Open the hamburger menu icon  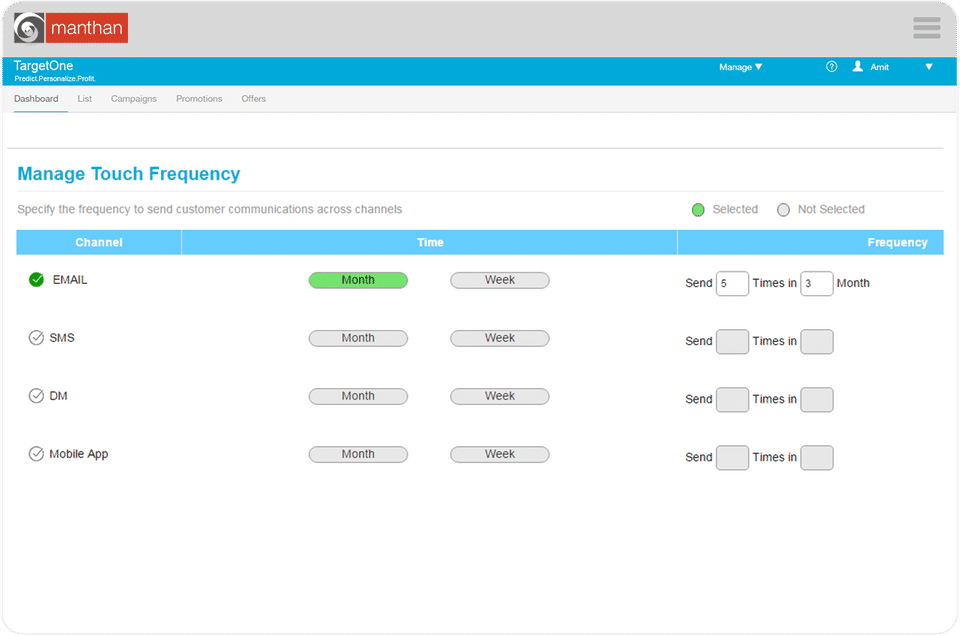pos(926,28)
